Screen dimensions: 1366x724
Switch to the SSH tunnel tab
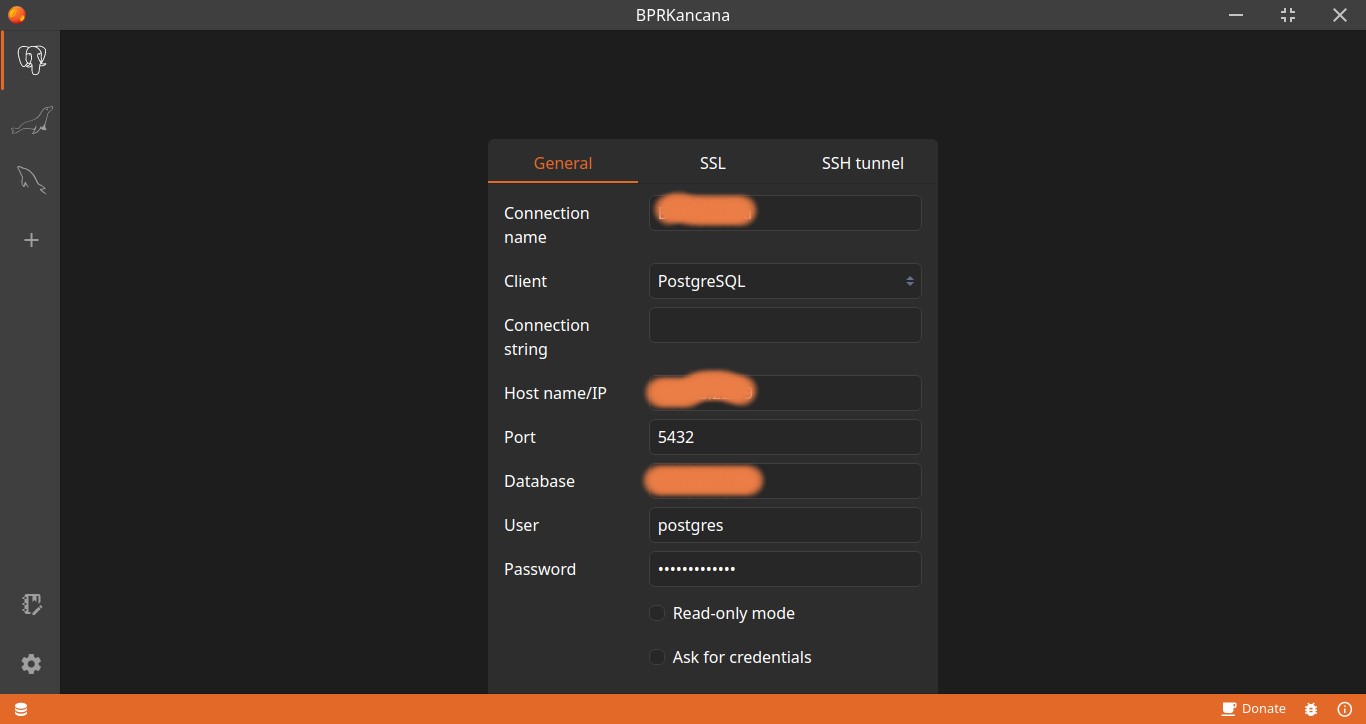862,162
